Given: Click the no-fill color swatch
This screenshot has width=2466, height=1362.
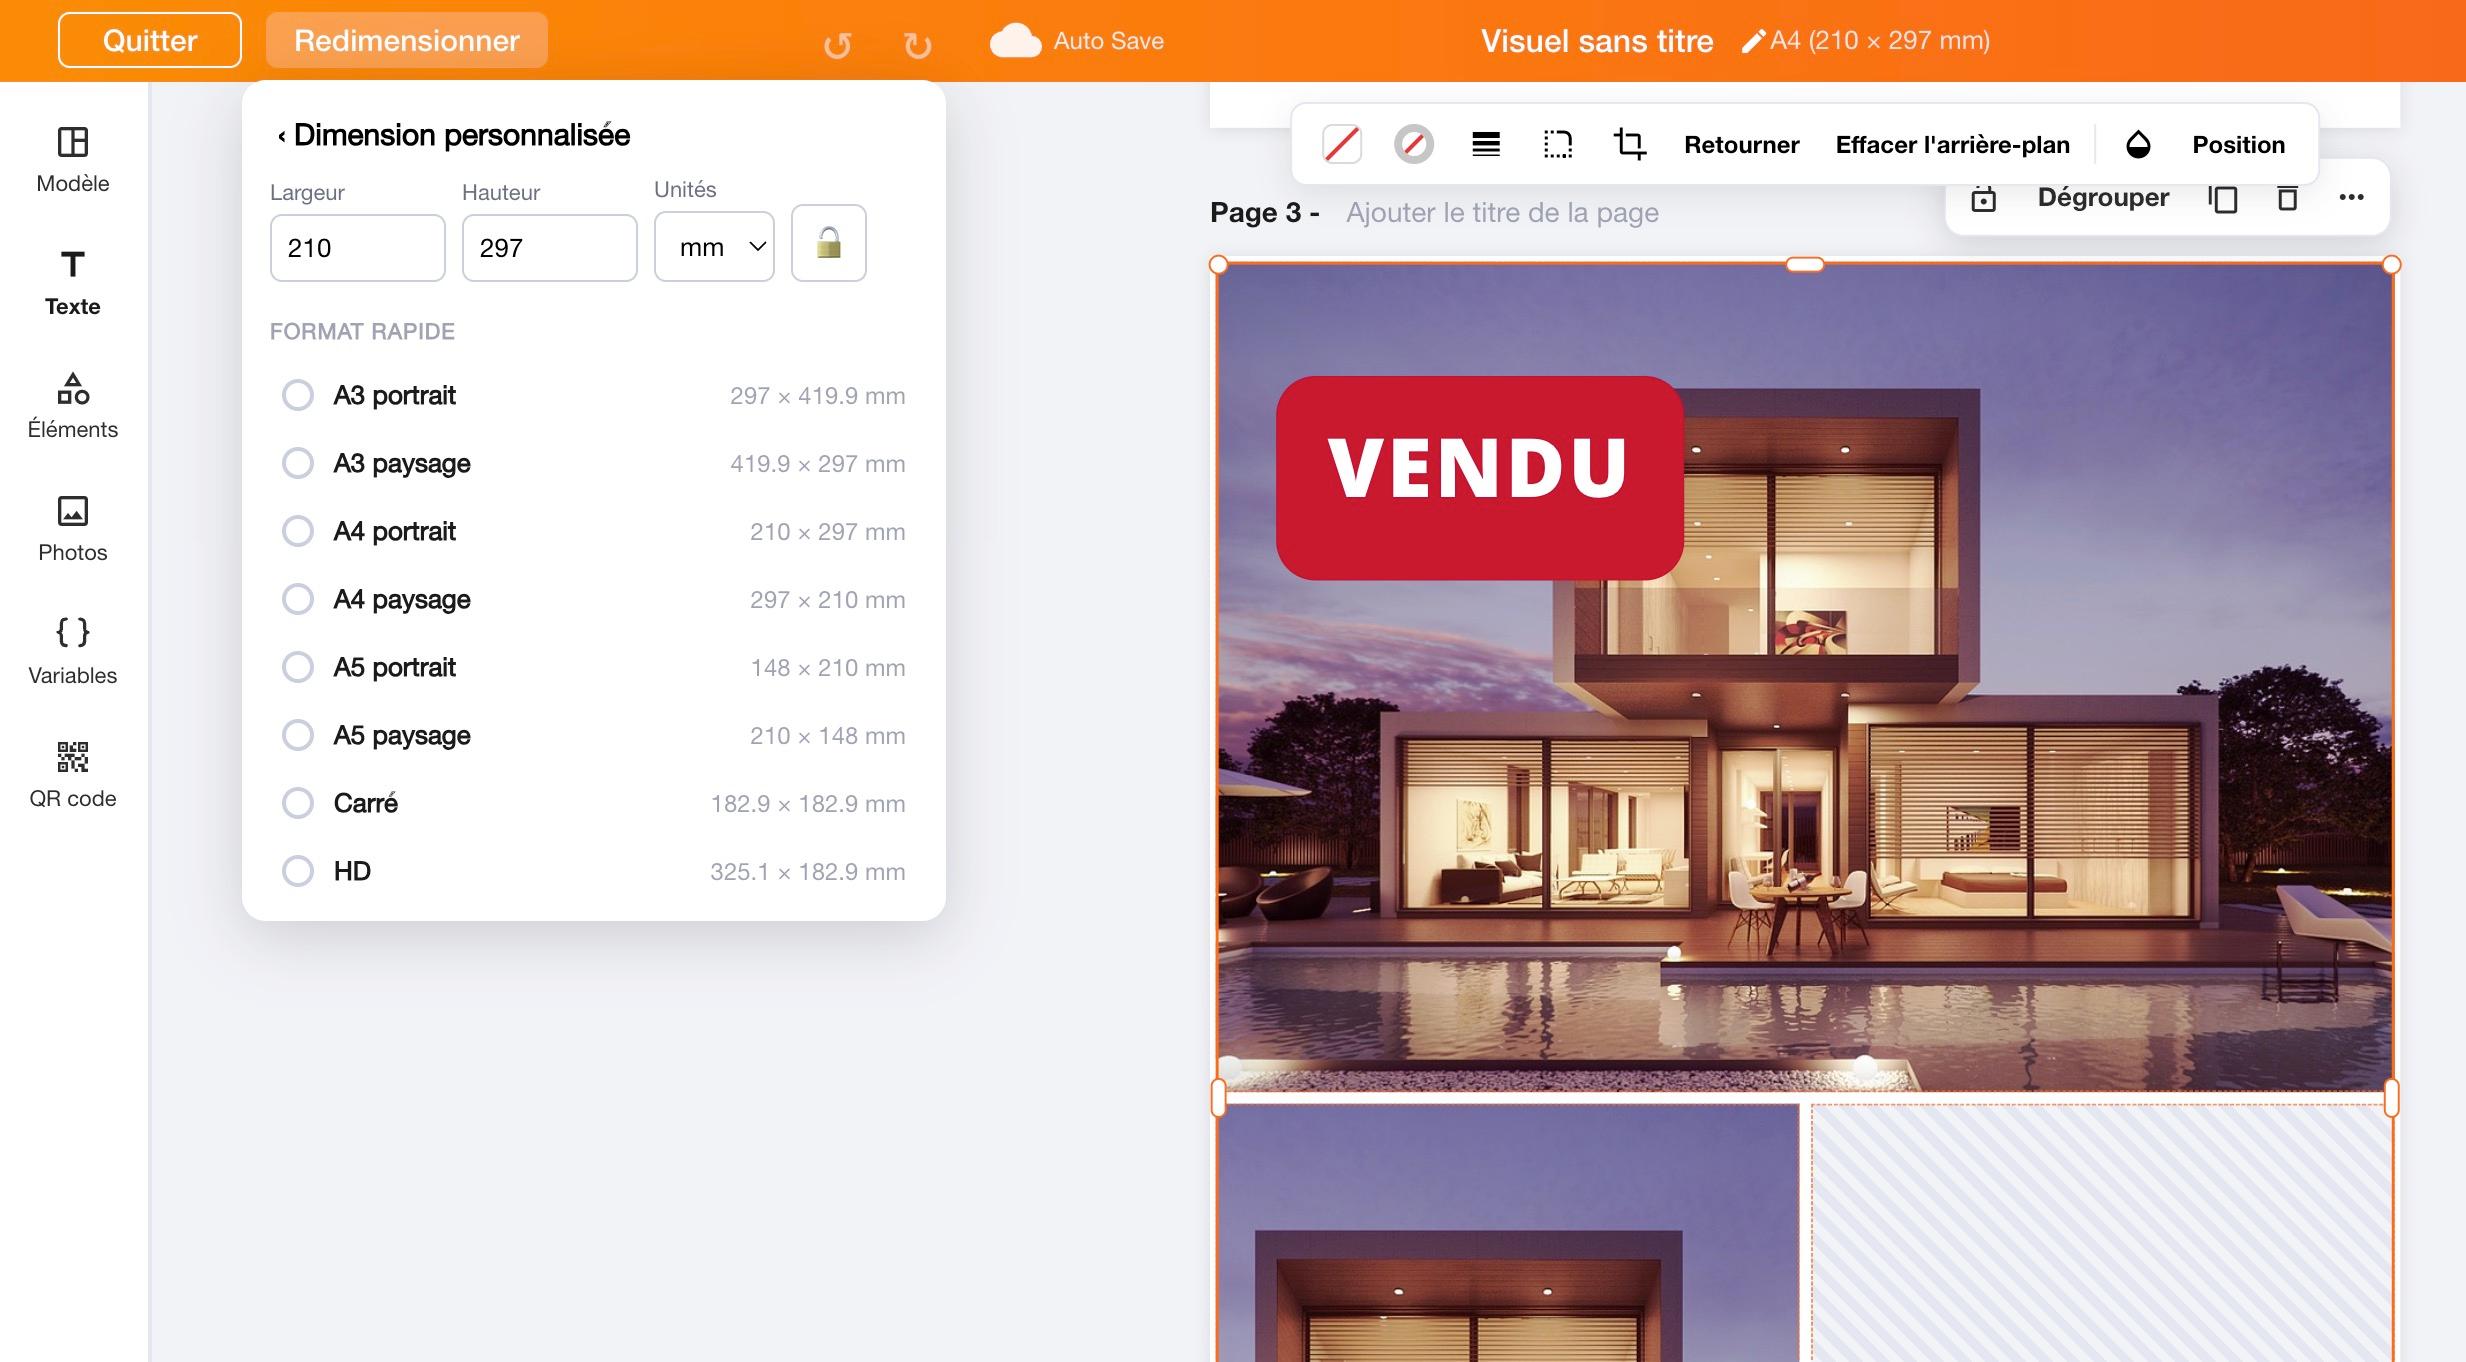Looking at the screenshot, I should tap(1341, 144).
